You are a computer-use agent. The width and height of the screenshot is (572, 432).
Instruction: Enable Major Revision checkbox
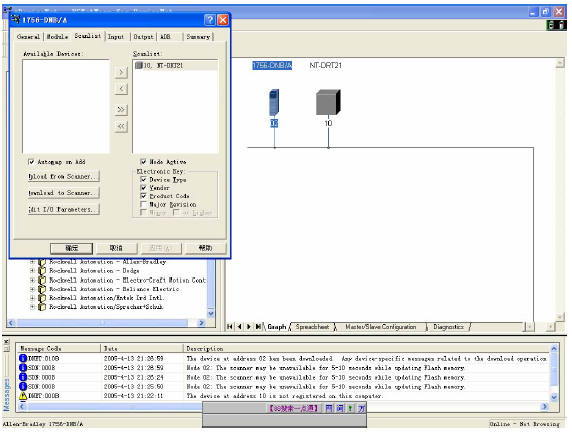(143, 204)
